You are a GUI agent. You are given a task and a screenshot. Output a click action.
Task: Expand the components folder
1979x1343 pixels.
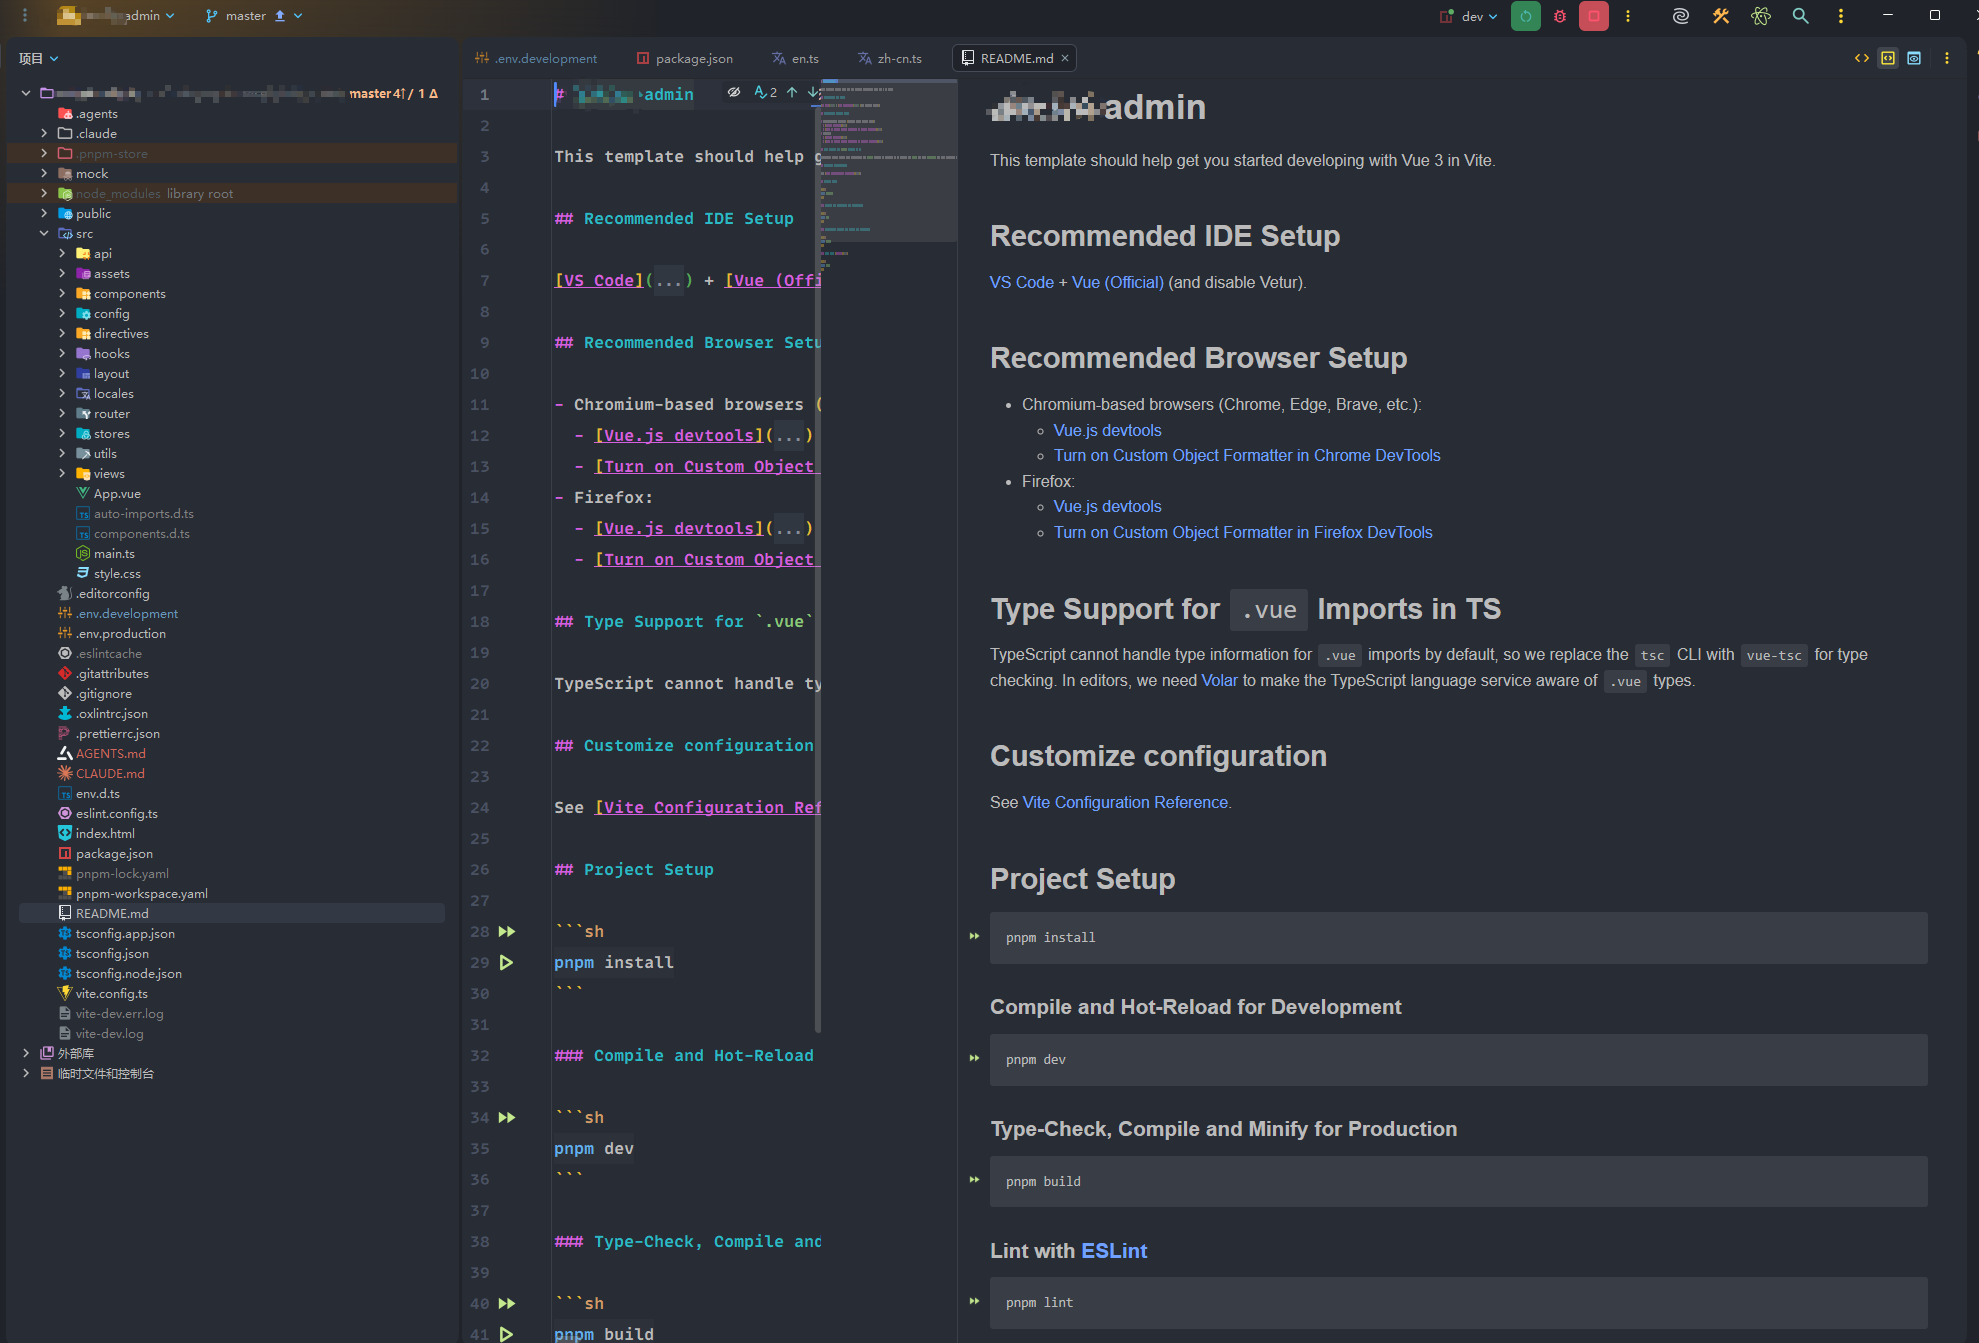point(62,293)
